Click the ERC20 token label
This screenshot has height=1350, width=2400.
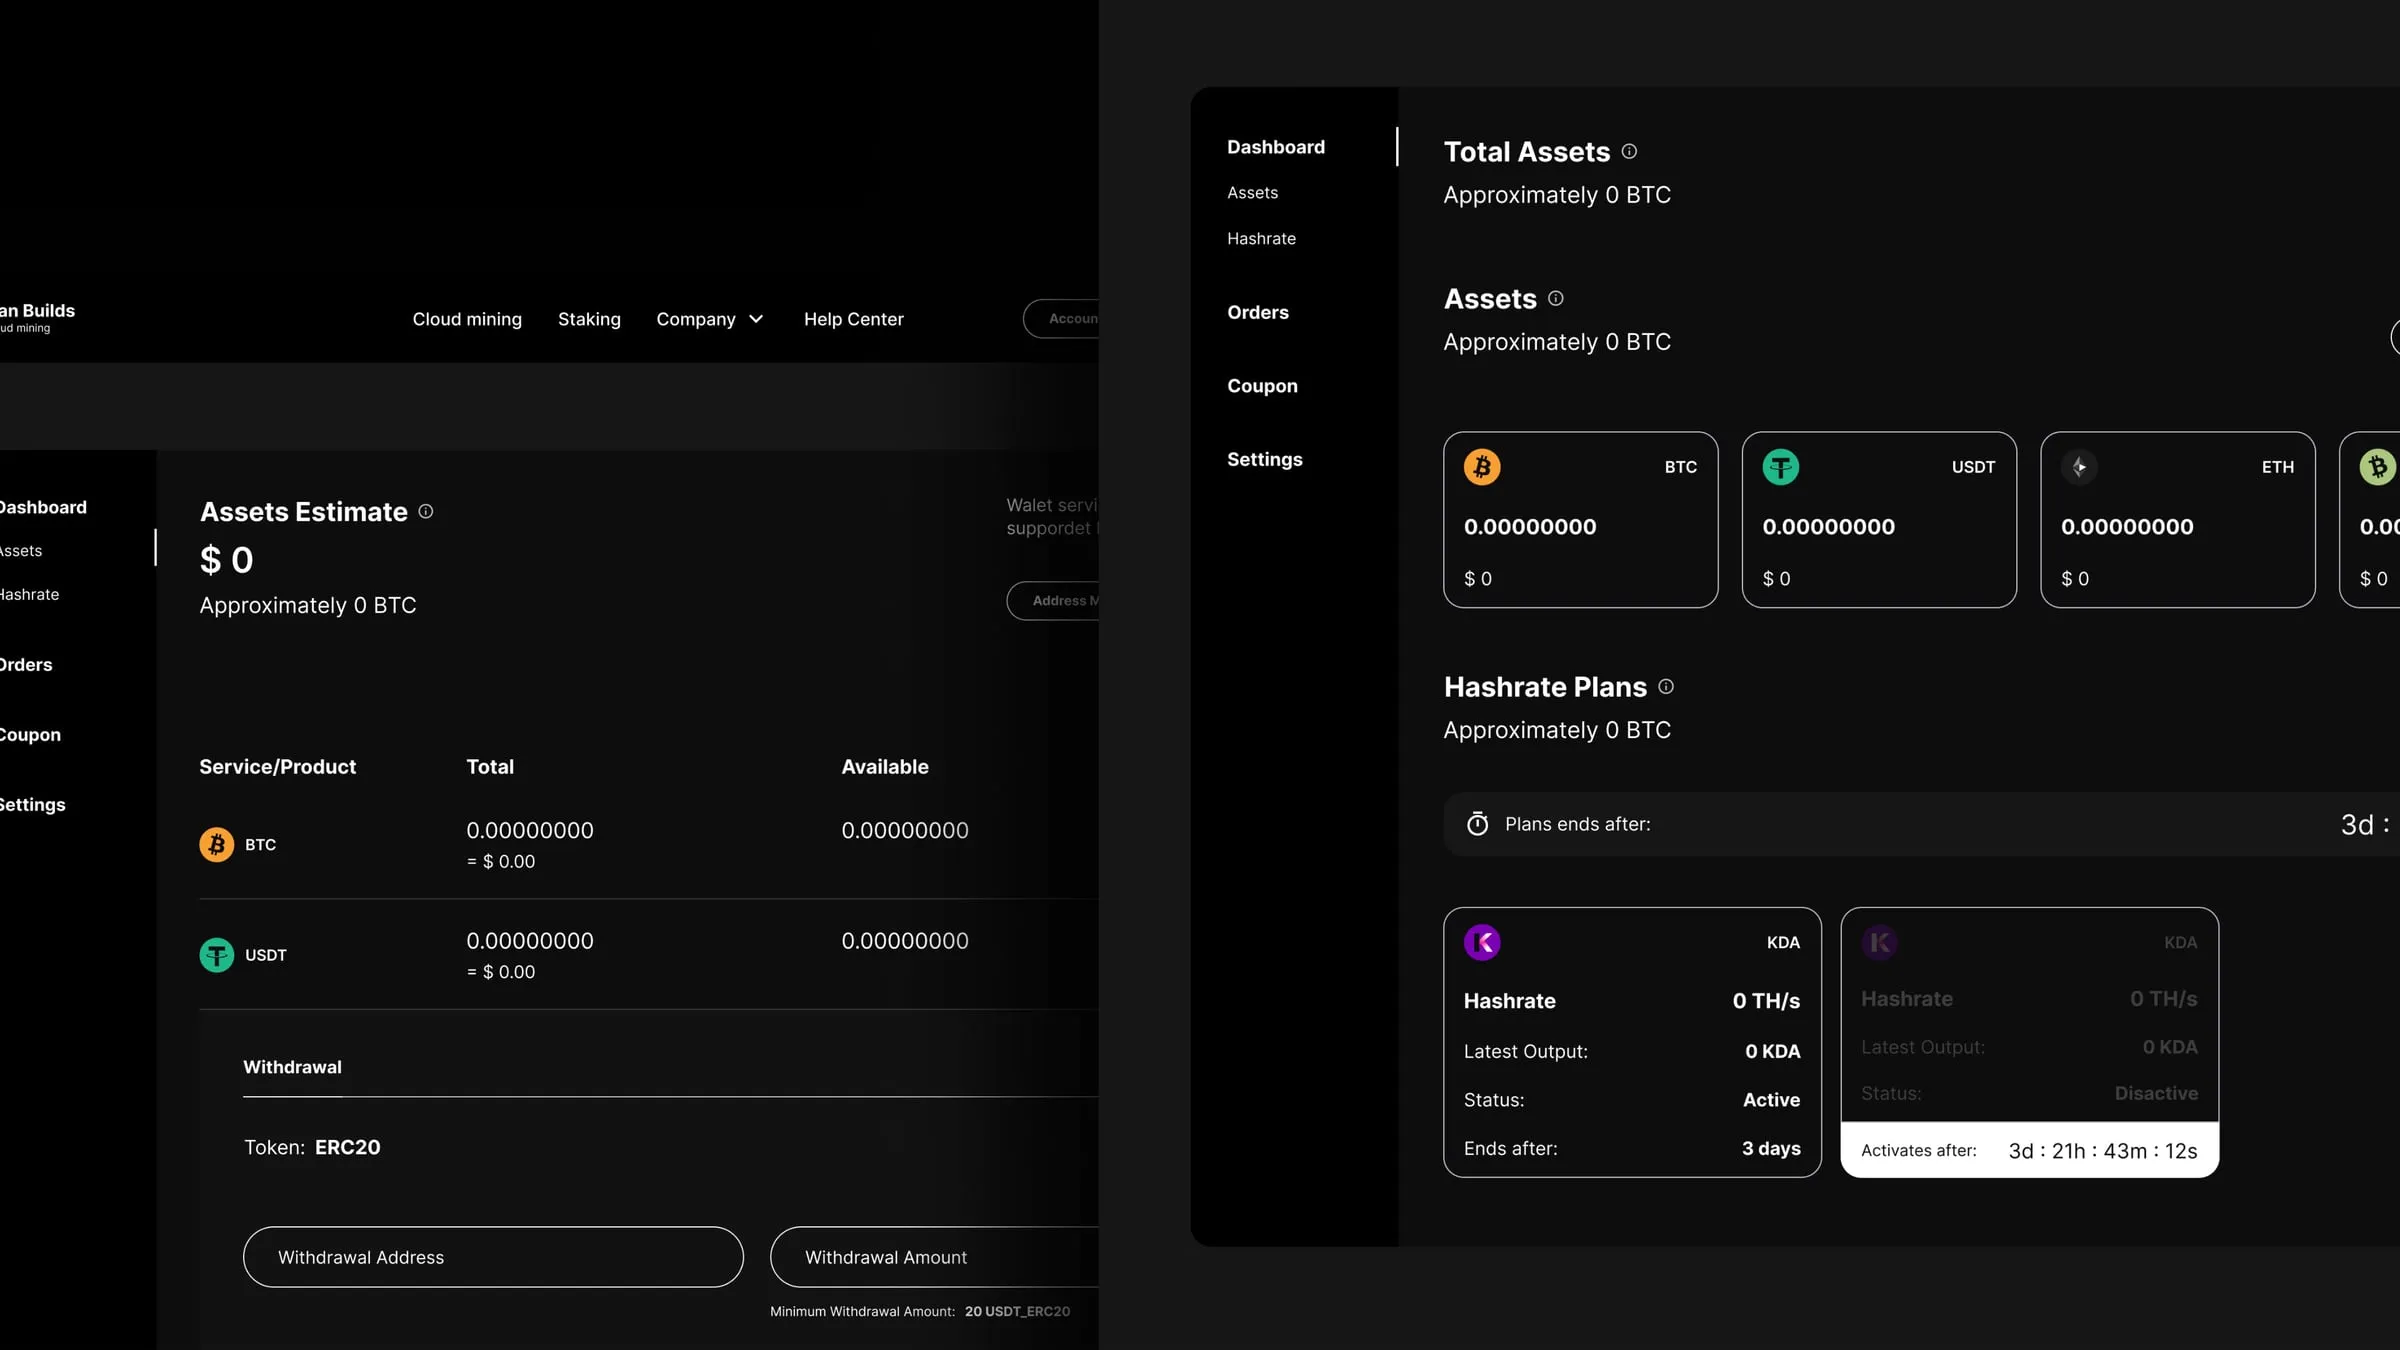[347, 1147]
